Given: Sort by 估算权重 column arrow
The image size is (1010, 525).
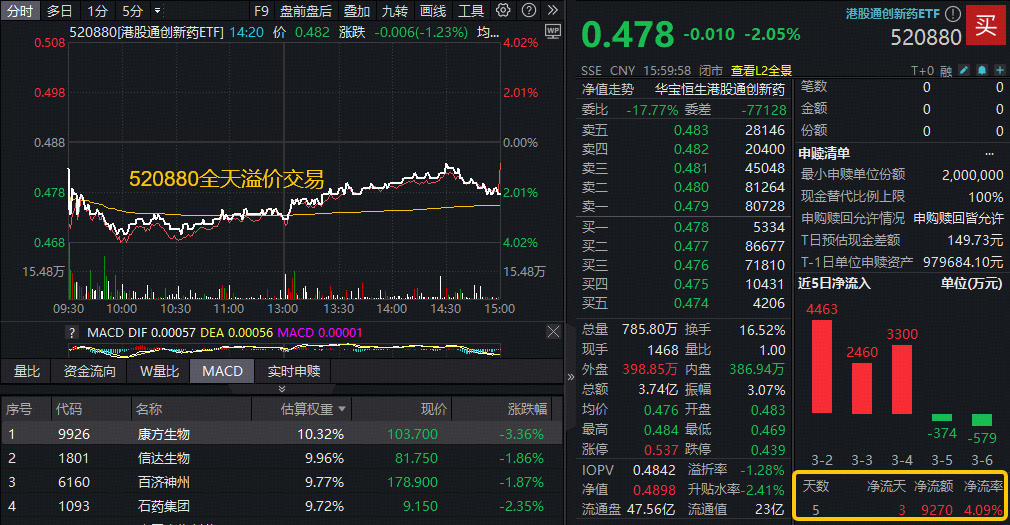Looking at the screenshot, I should [343, 409].
